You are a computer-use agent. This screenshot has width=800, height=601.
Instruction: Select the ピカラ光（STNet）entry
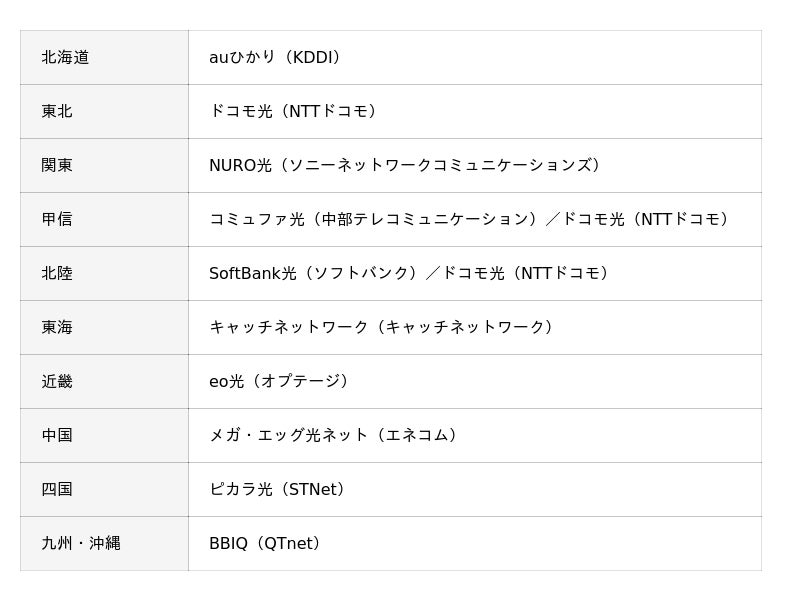pyautogui.click(x=277, y=490)
